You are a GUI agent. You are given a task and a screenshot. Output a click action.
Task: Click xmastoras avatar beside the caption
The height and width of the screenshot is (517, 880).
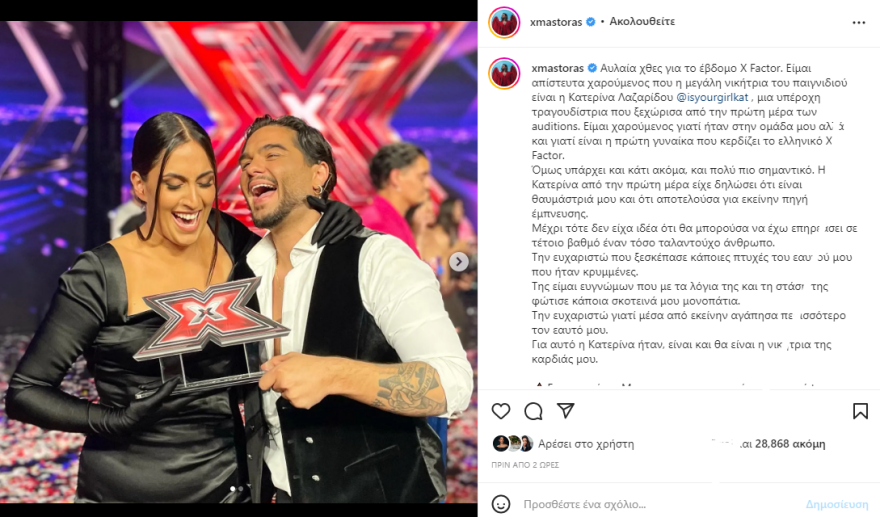coord(504,74)
